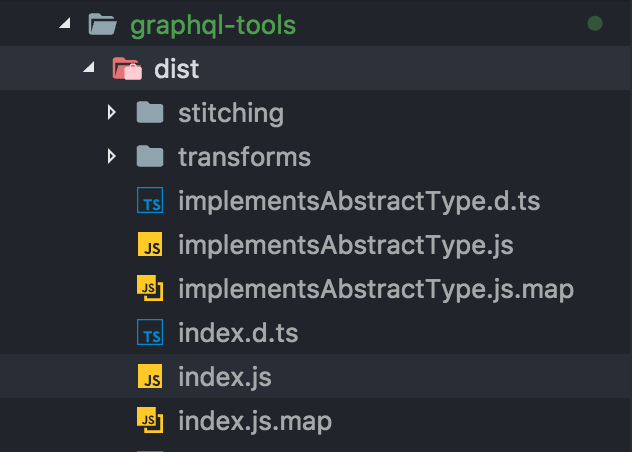The image size is (632, 452).
Task: Open index.d.ts file
Action: 238,333
